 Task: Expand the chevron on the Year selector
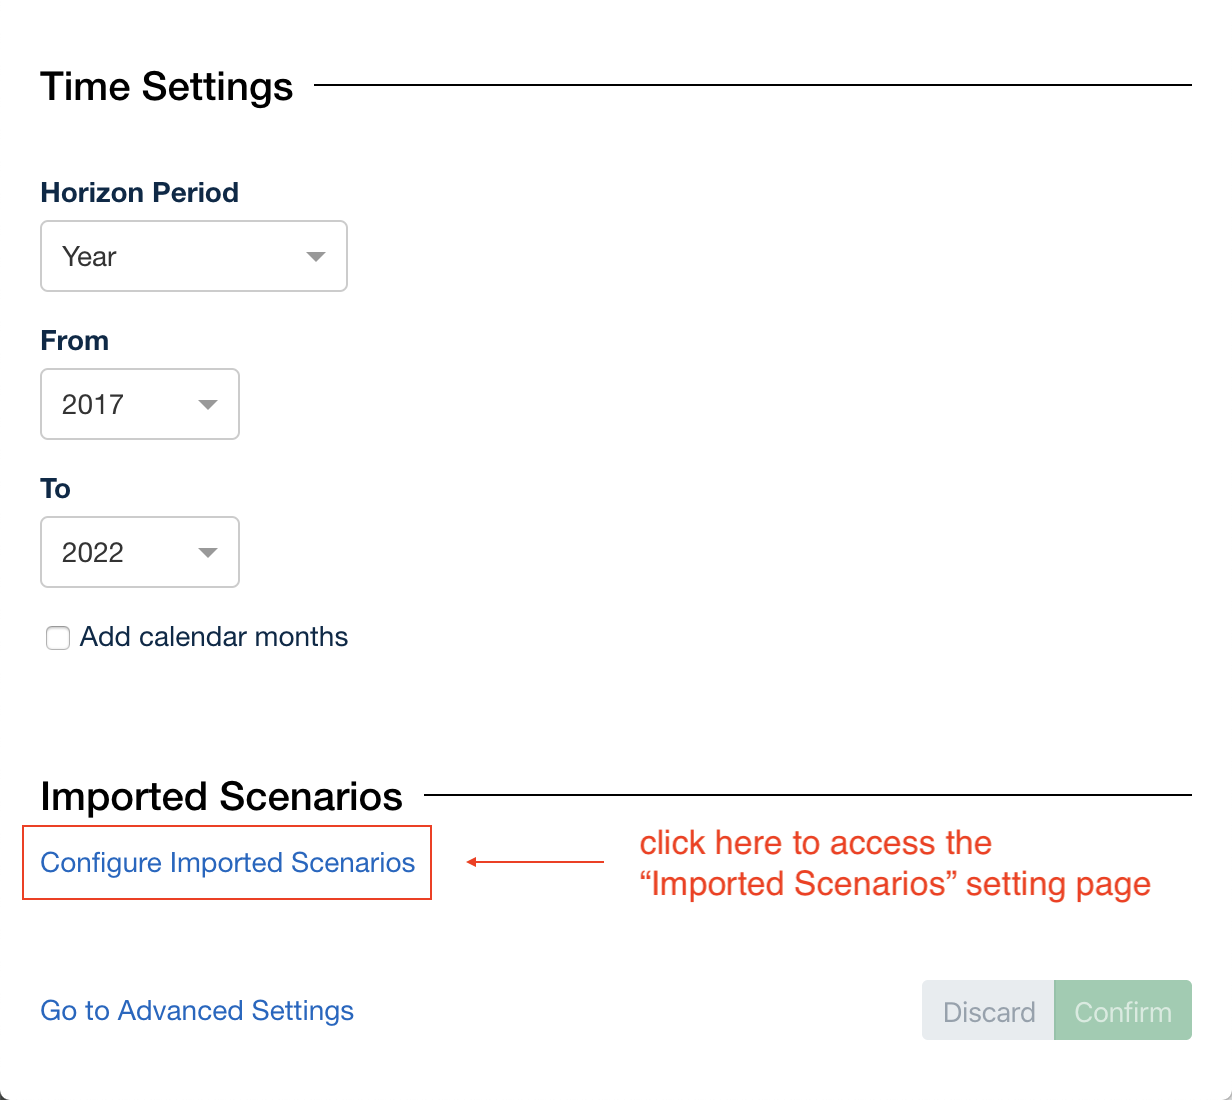(x=317, y=256)
